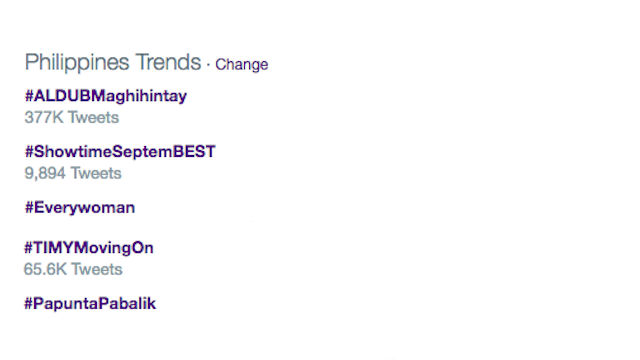Open the #PapuntaPabalik hashtag
The image size is (640, 360).
point(90,303)
